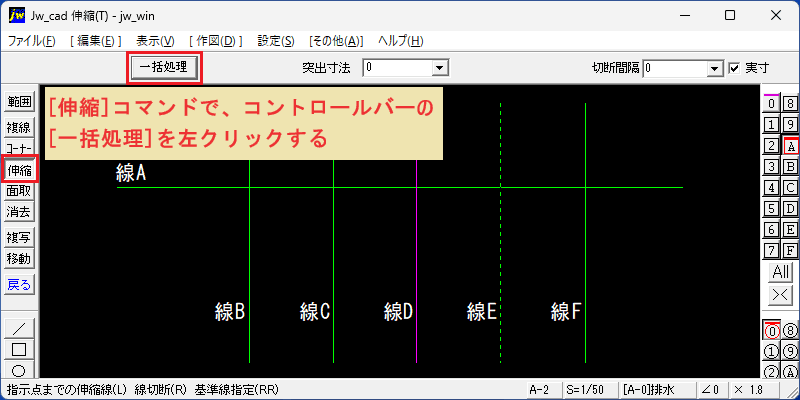The image size is (800, 400).
Task: Choose the 消去 erase tool
Action: [19, 212]
